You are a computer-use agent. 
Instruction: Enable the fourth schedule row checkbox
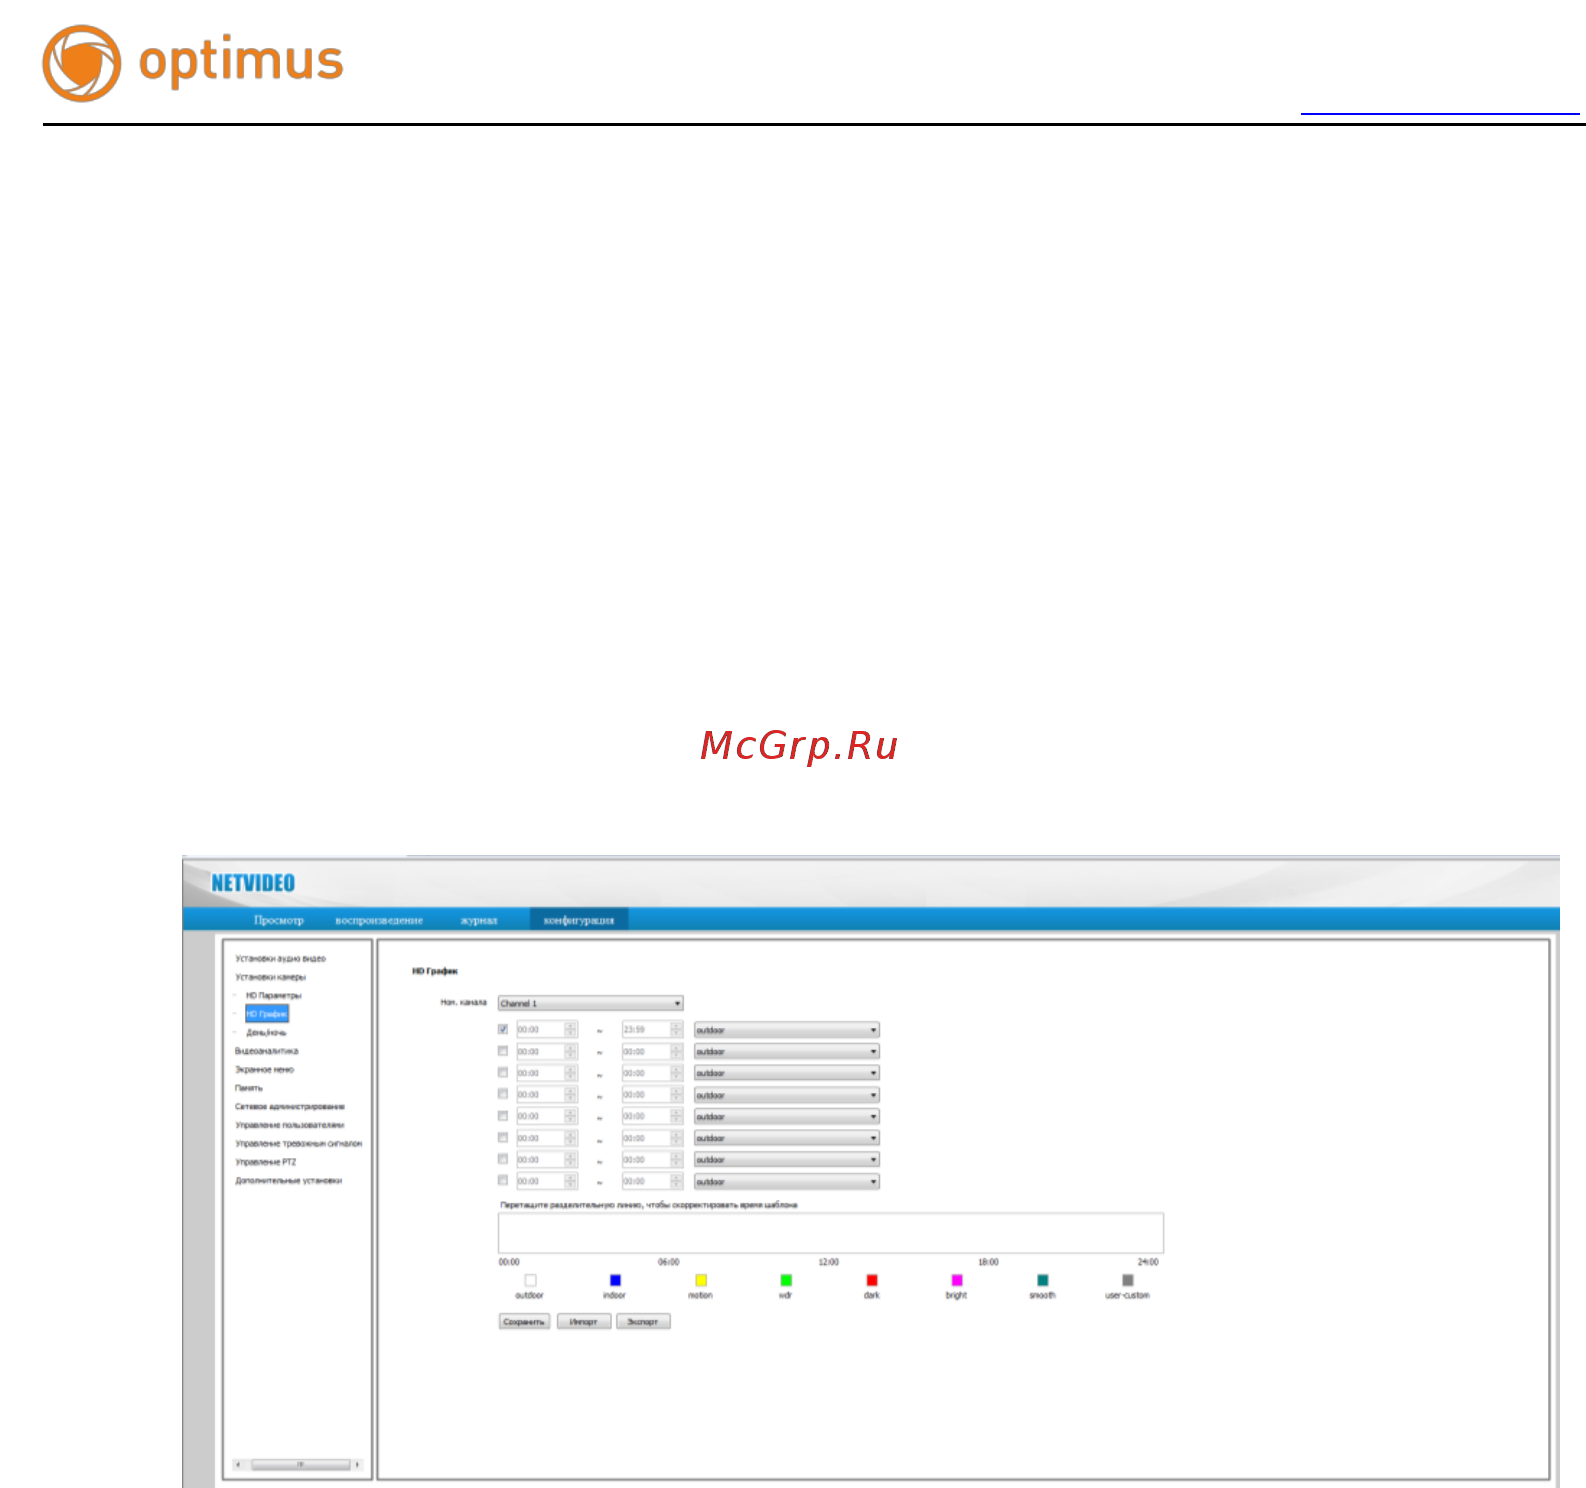(503, 1094)
